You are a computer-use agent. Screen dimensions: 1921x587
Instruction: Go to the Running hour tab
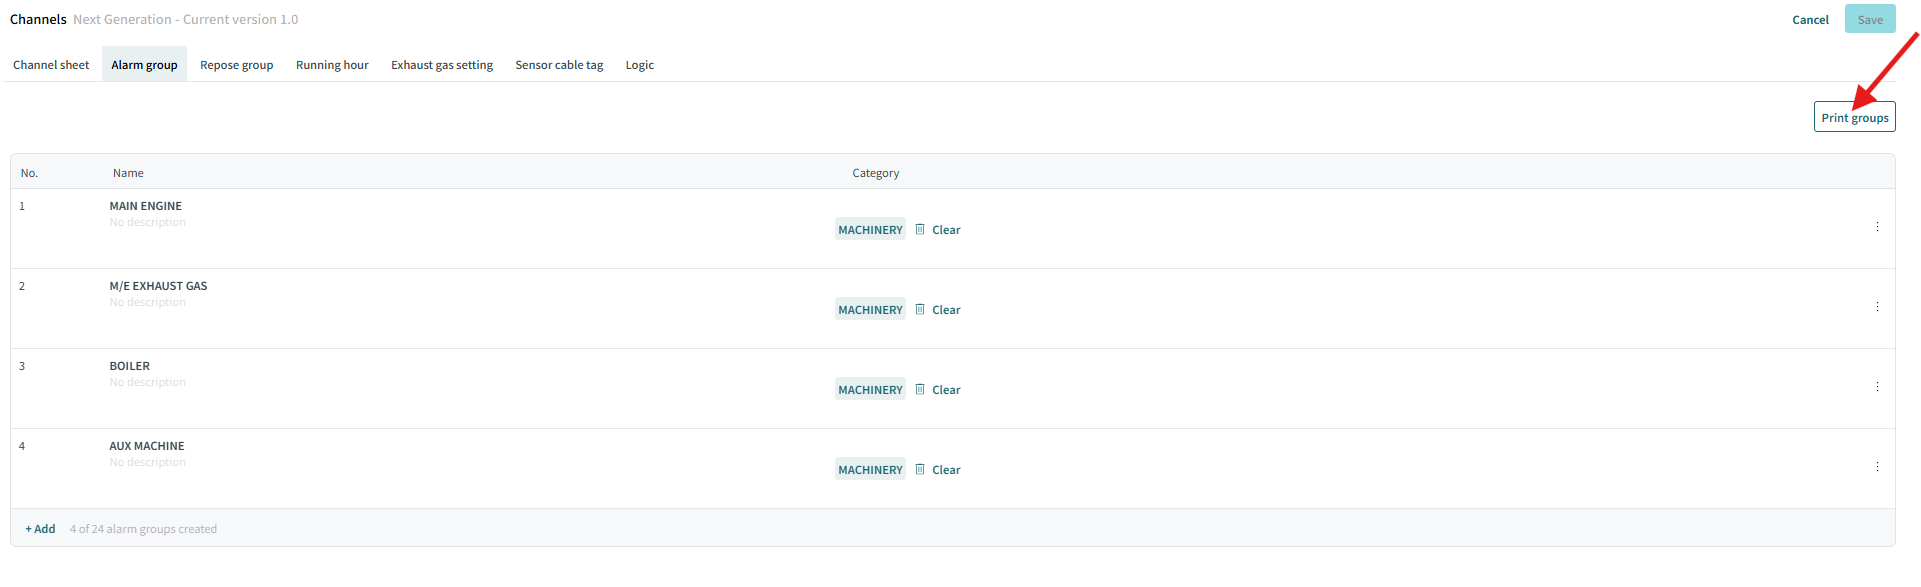click(x=332, y=65)
